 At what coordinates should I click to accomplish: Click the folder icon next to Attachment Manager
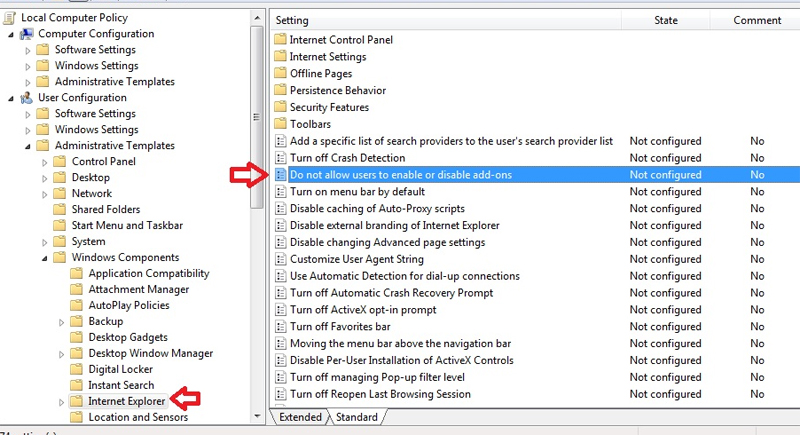tap(77, 289)
